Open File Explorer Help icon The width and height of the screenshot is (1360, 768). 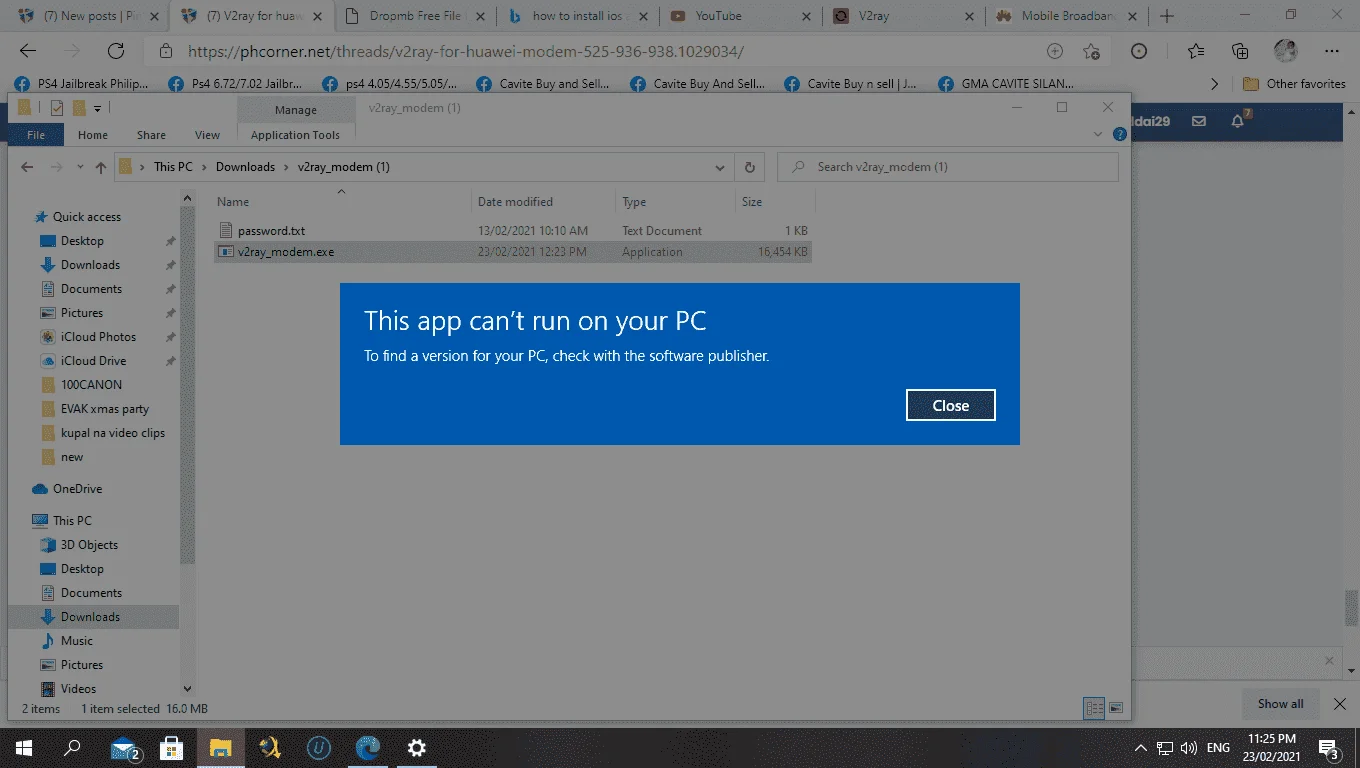1120,134
